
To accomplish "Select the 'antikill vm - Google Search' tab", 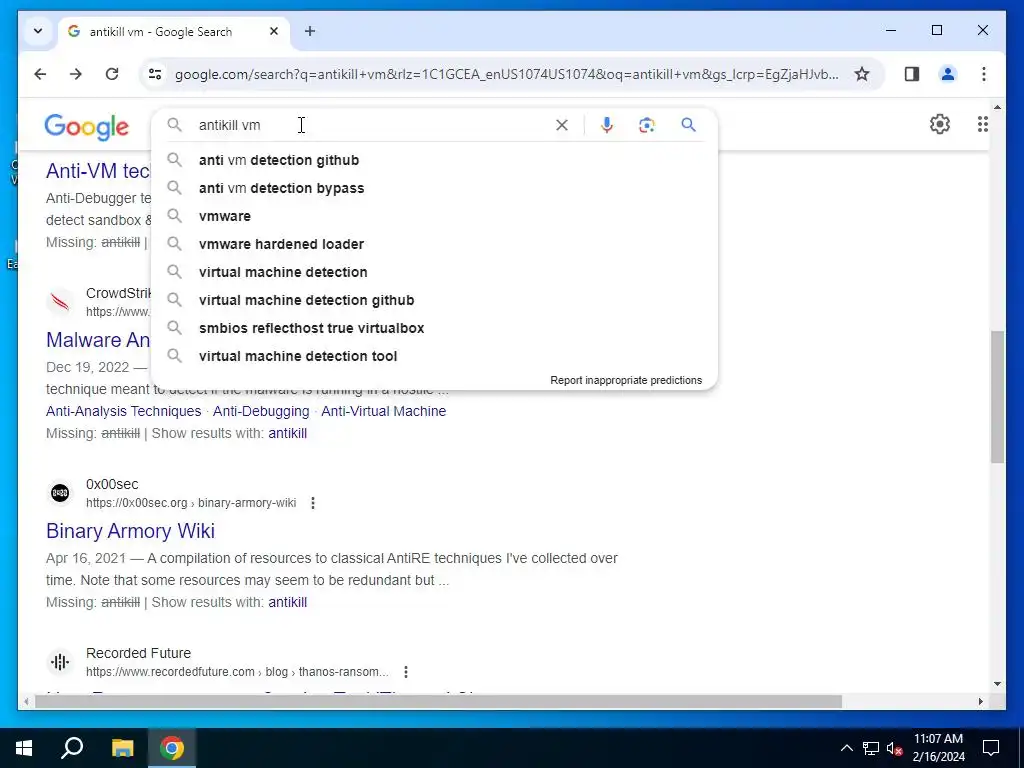I will [x=174, y=31].
